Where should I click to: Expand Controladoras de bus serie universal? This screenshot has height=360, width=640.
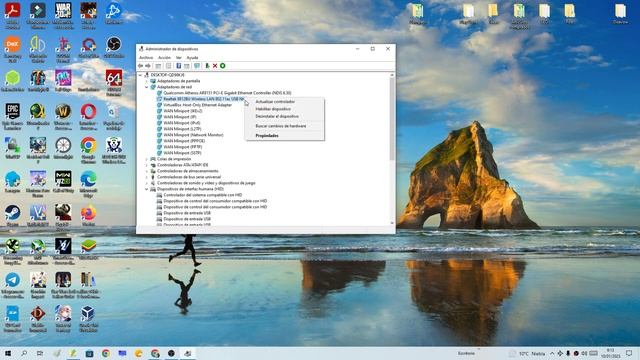(147, 177)
